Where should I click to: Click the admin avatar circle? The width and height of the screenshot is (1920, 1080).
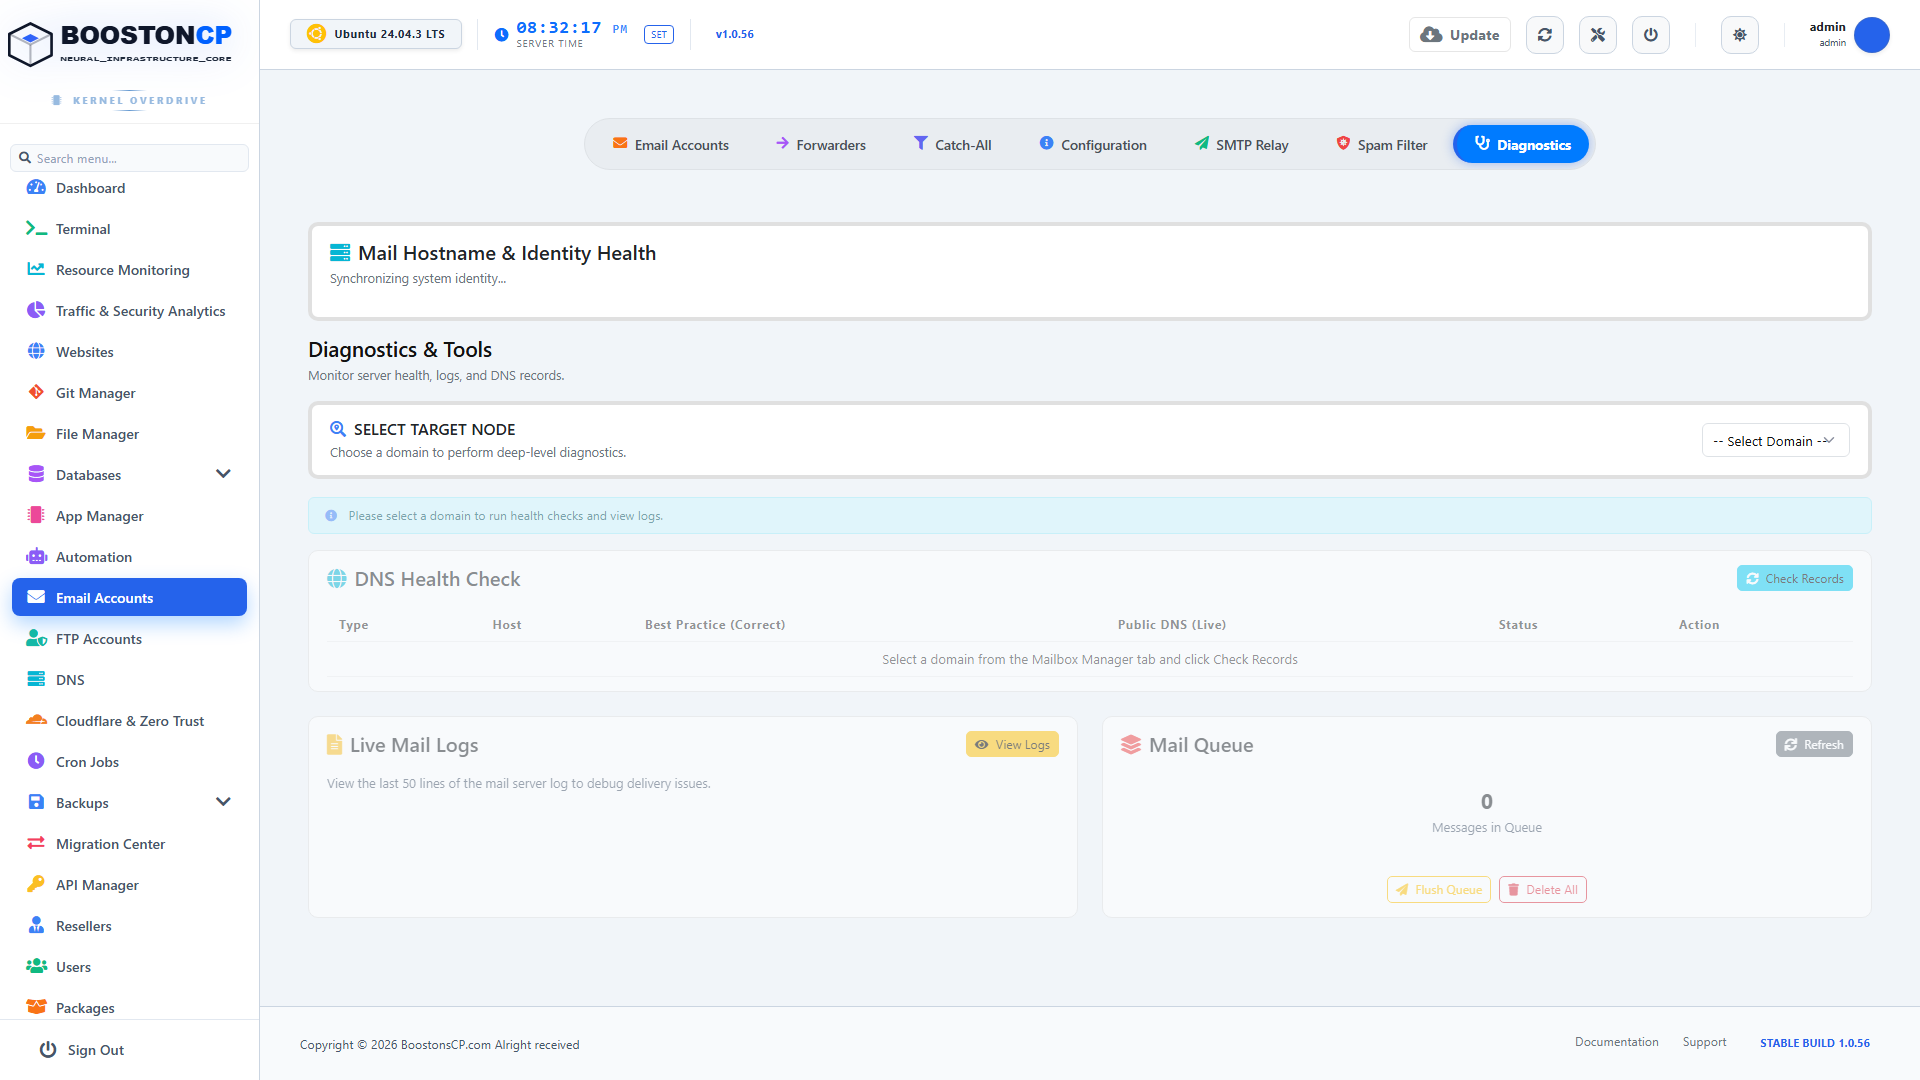point(1871,35)
